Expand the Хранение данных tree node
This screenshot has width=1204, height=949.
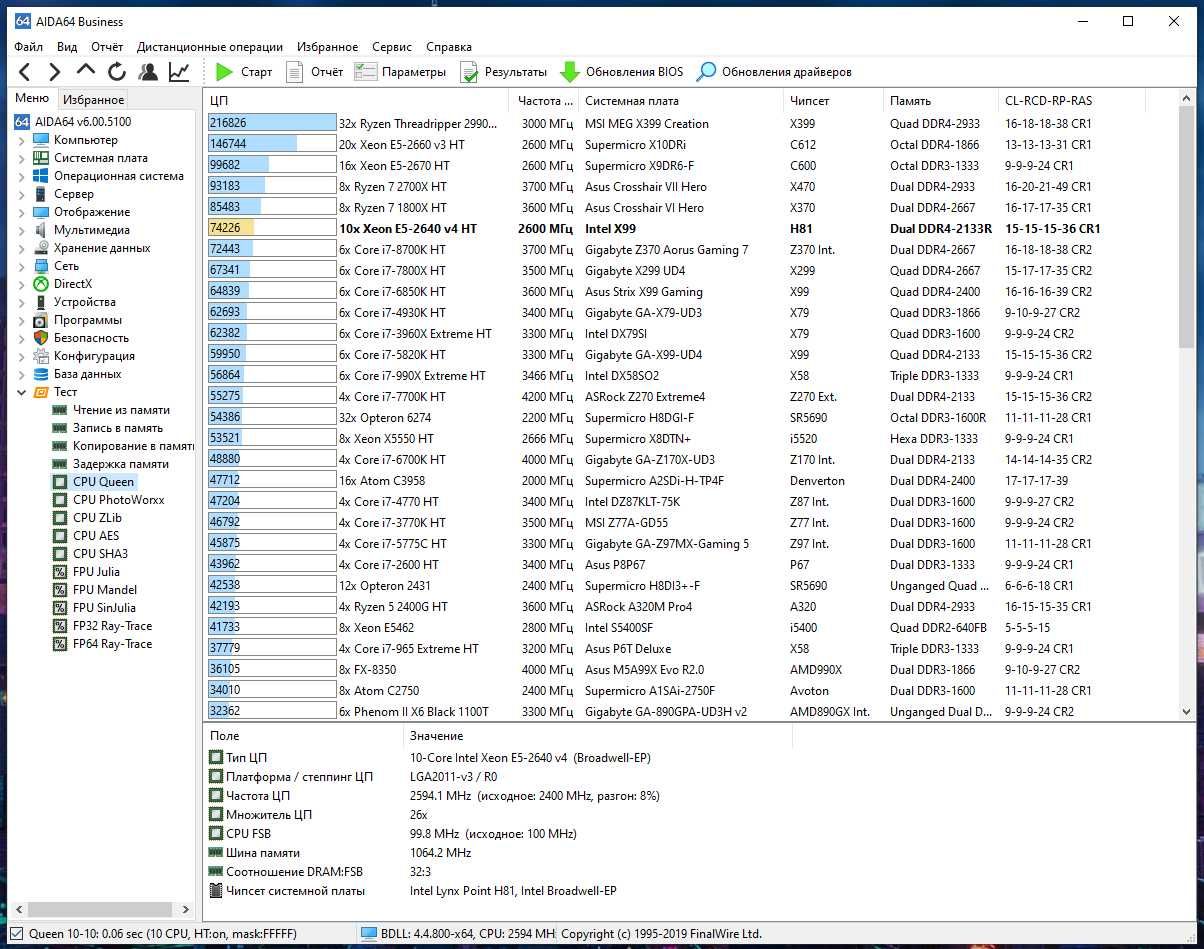click(x=22, y=248)
